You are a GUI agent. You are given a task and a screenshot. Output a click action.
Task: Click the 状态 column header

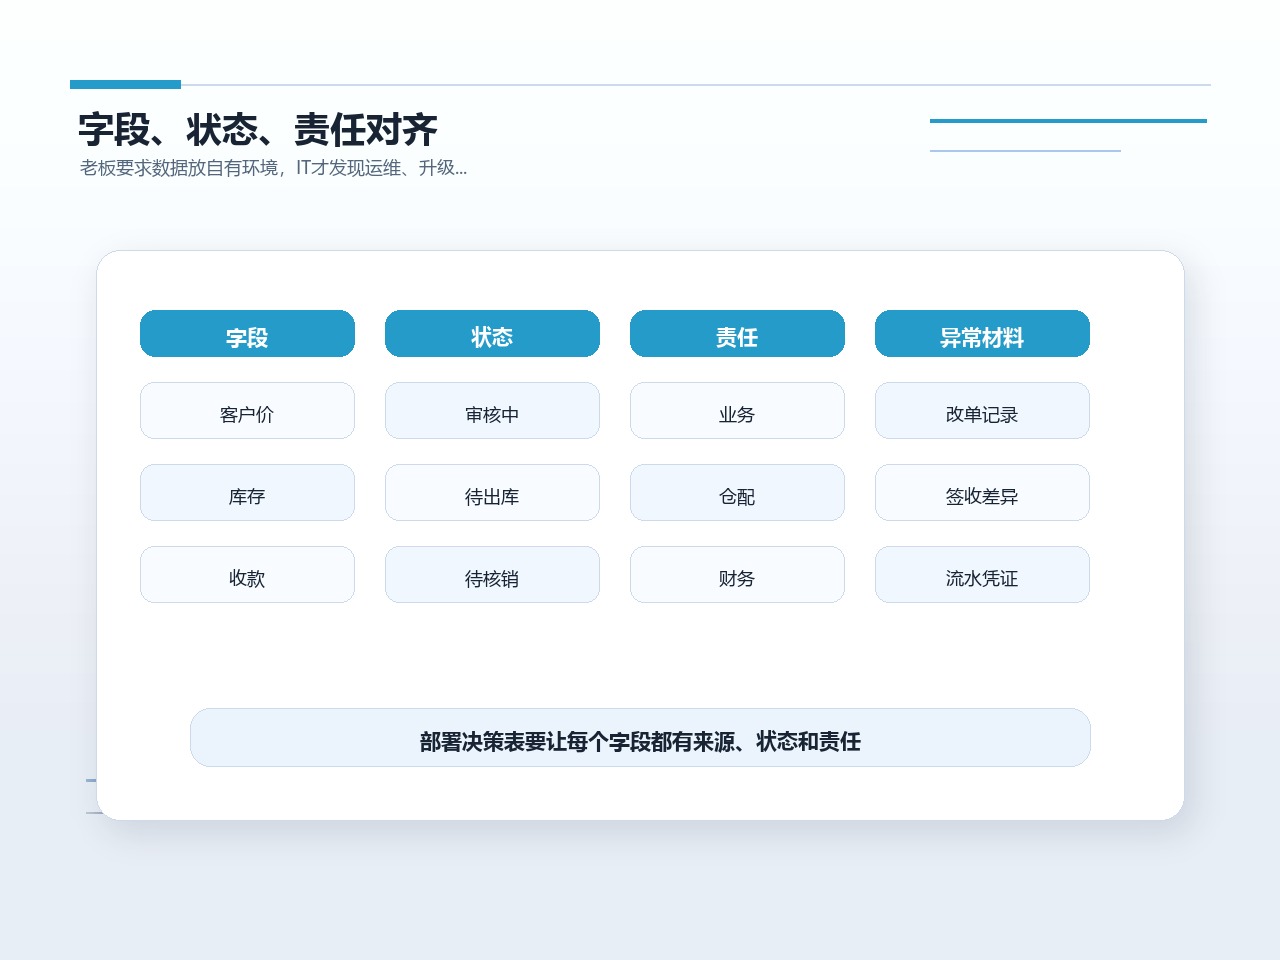(x=492, y=334)
